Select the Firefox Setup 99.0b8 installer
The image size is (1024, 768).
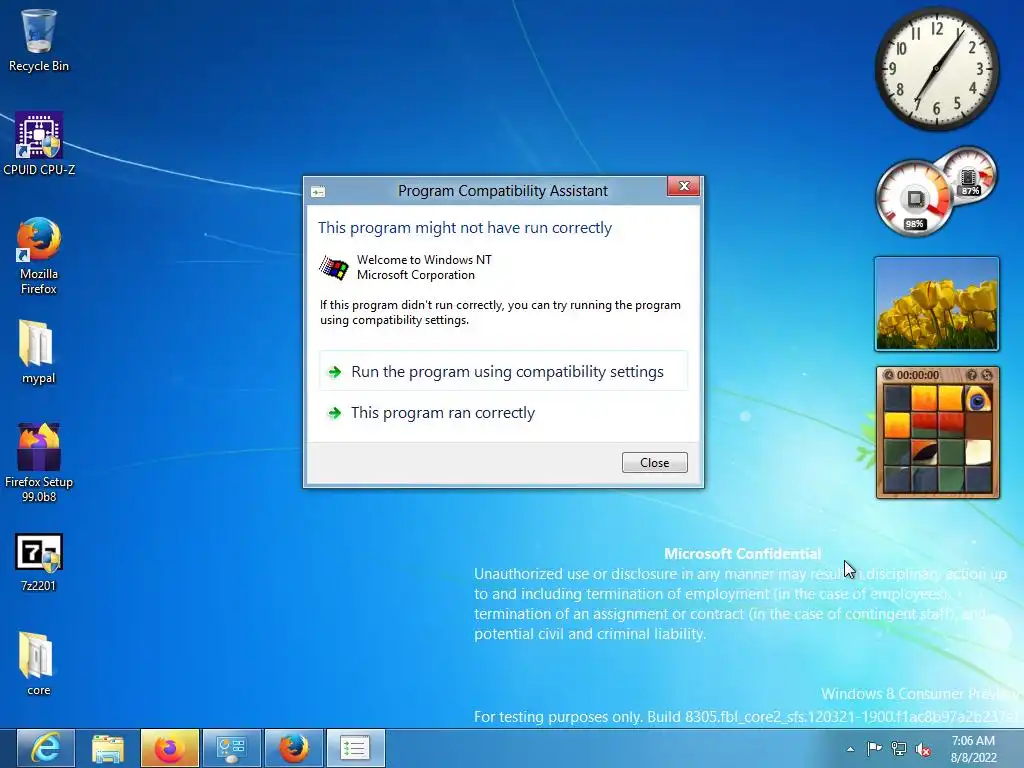tap(39, 462)
